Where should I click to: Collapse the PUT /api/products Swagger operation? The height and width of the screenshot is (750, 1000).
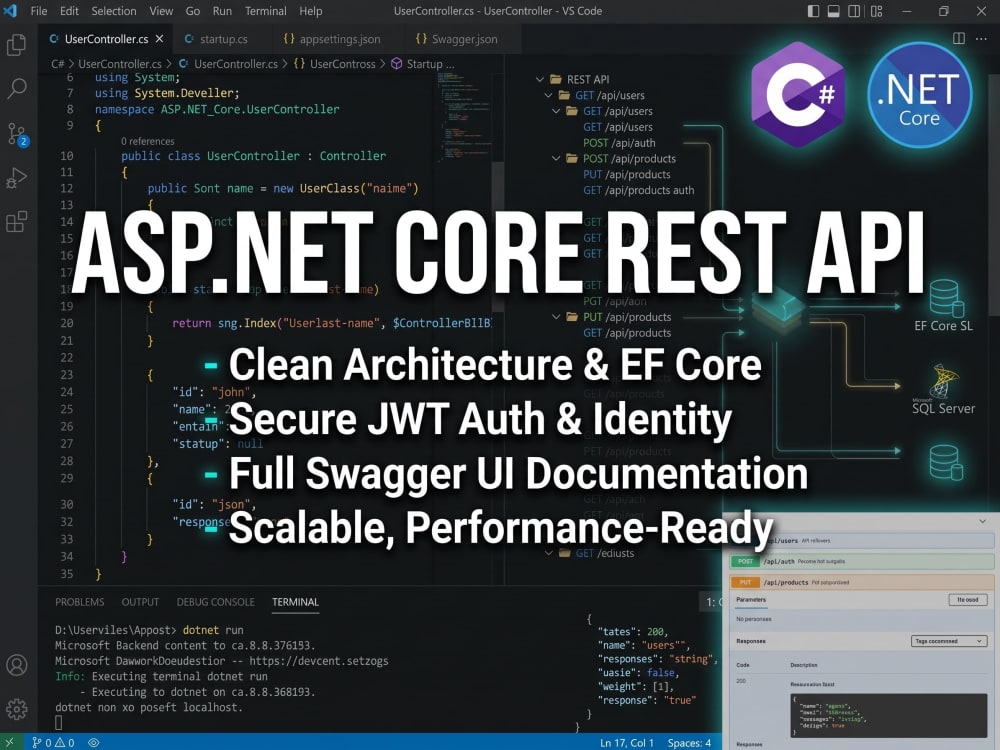coord(862,582)
